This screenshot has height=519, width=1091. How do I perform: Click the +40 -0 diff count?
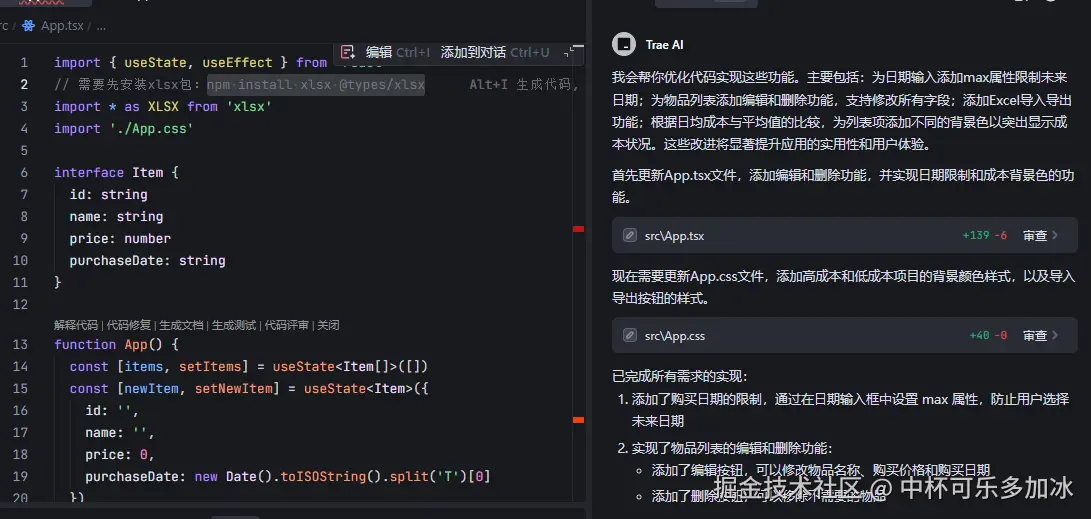[989, 335]
